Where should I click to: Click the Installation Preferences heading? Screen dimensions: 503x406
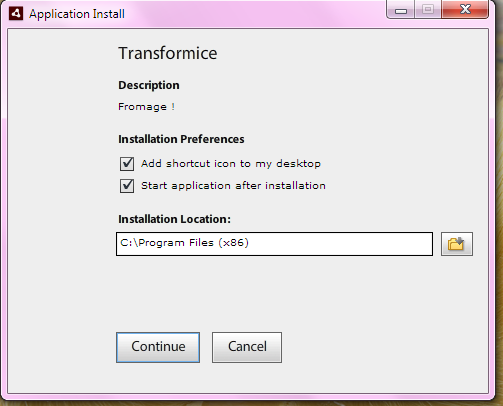coord(181,139)
